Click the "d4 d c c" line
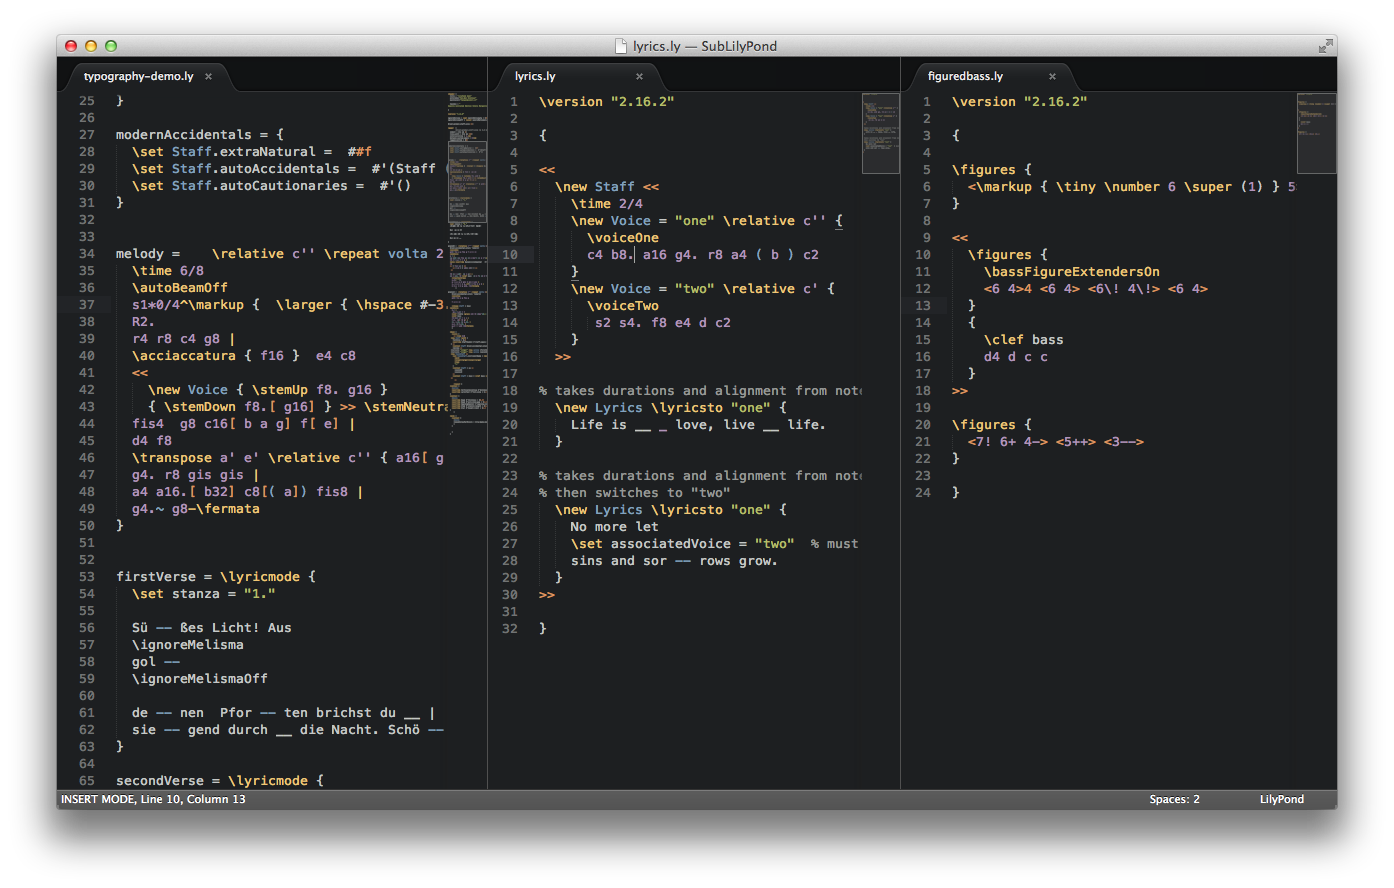 (1016, 357)
